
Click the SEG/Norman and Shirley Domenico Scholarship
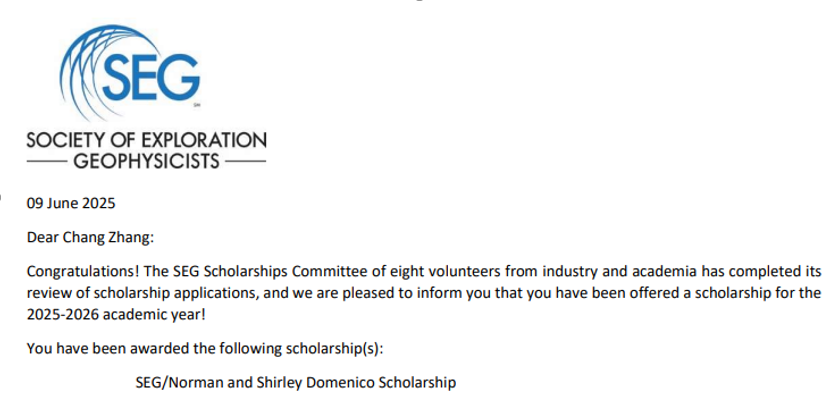tap(296, 382)
